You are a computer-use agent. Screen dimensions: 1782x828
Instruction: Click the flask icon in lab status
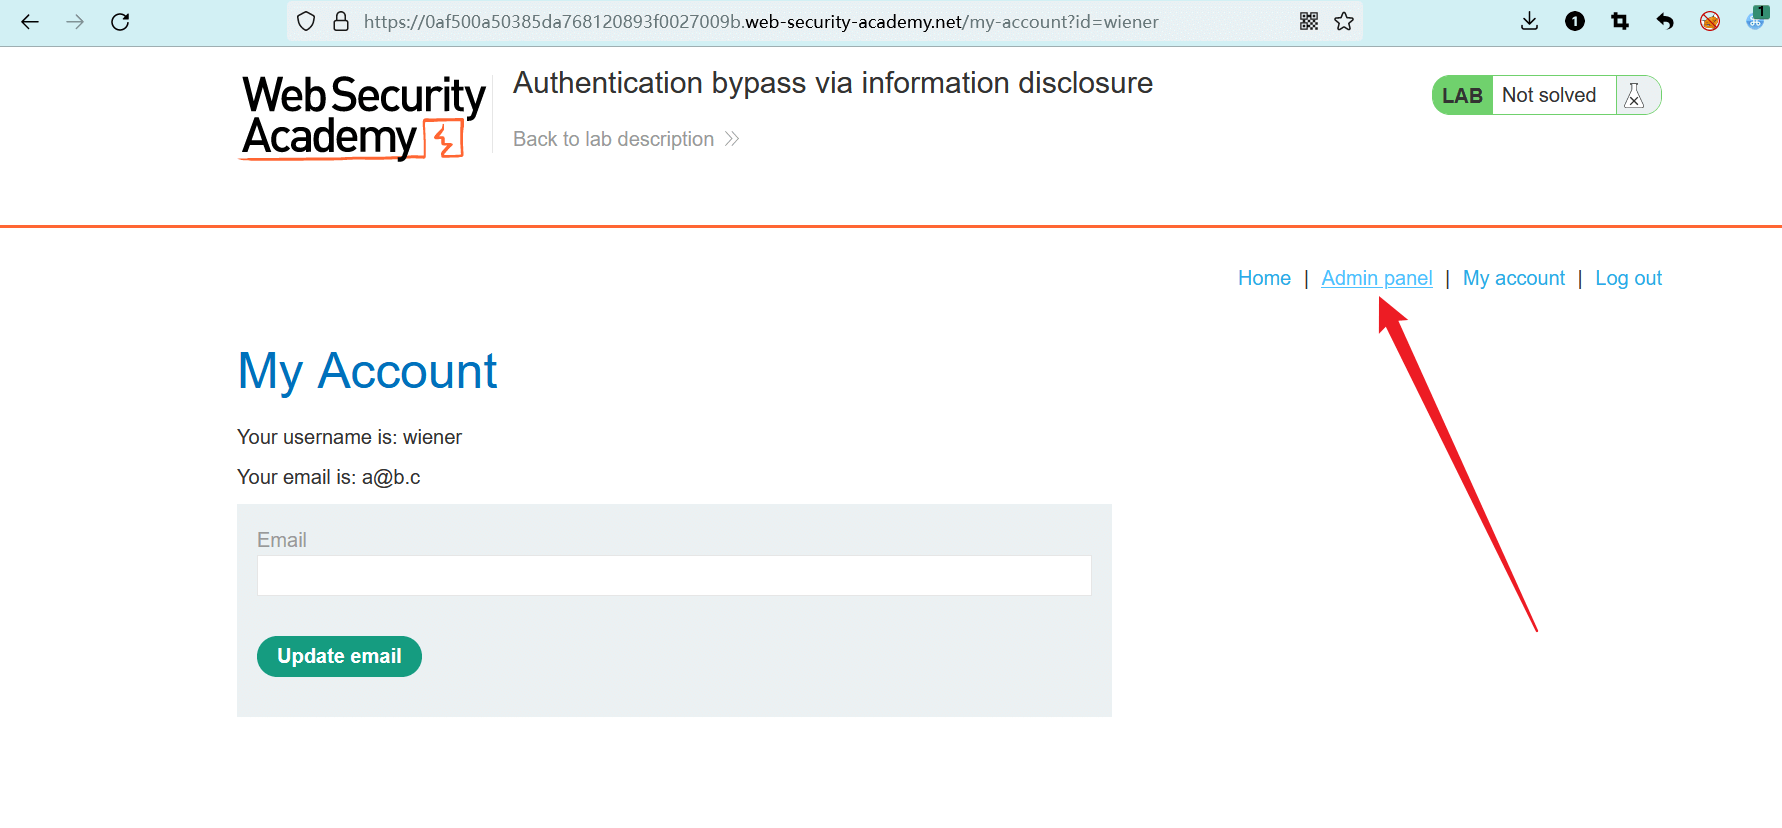coord(1635,96)
